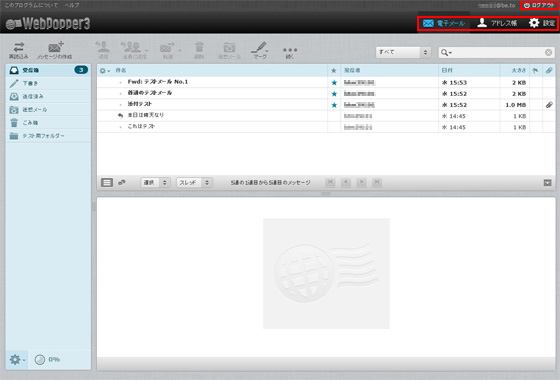Open the message 本日は晴天なり
This screenshot has width=560, height=380.
click(146, 115)
